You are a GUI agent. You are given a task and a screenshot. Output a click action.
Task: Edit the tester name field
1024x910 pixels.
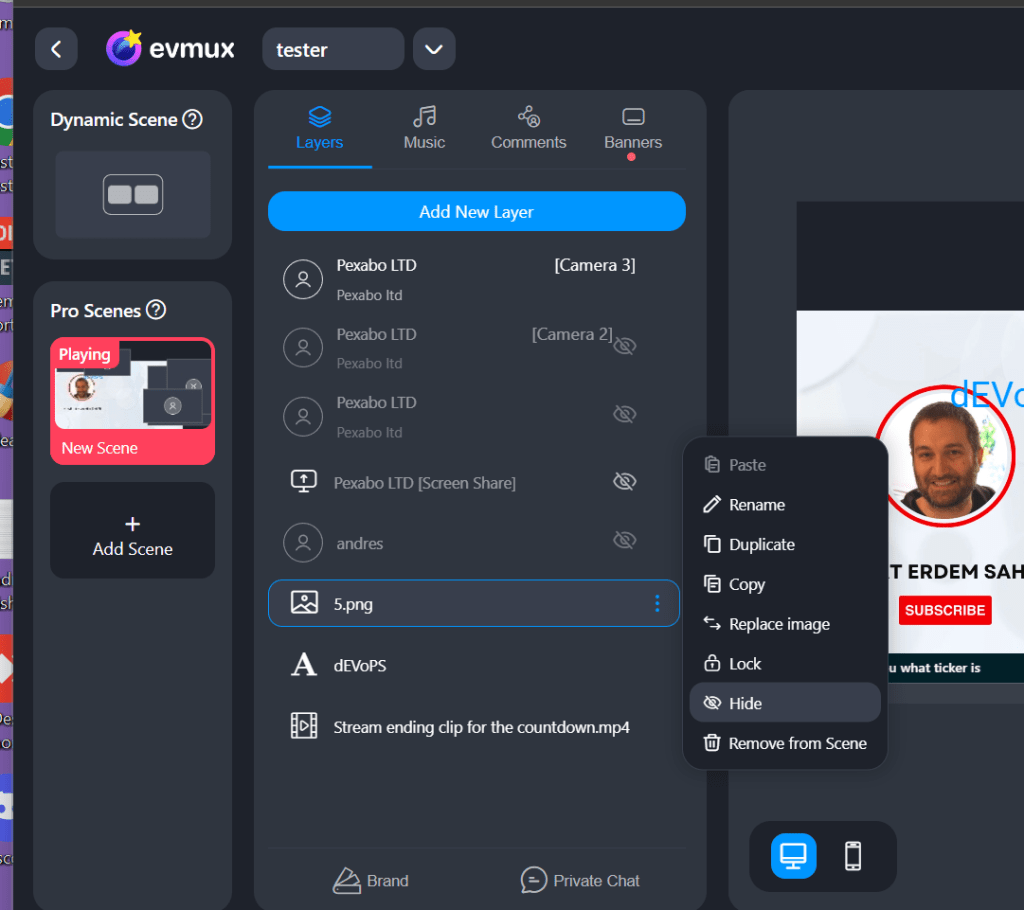(x=333, y=49)
